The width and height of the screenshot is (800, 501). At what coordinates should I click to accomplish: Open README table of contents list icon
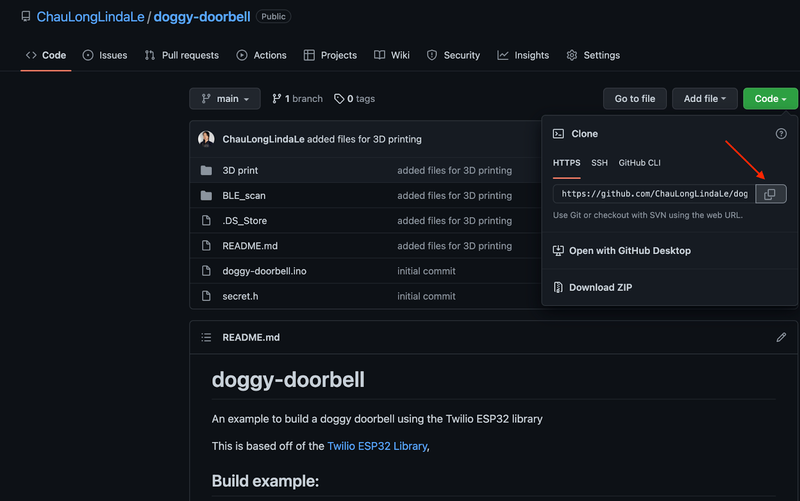[206, 337]
